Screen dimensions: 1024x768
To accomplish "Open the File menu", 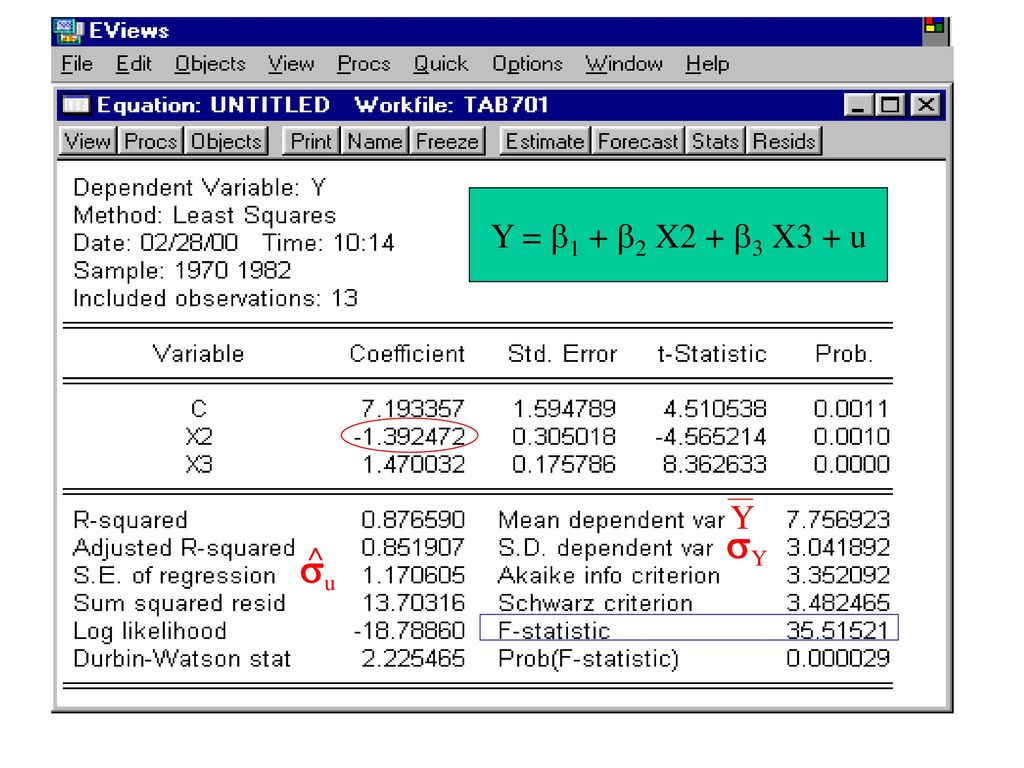I will point(77,64).
